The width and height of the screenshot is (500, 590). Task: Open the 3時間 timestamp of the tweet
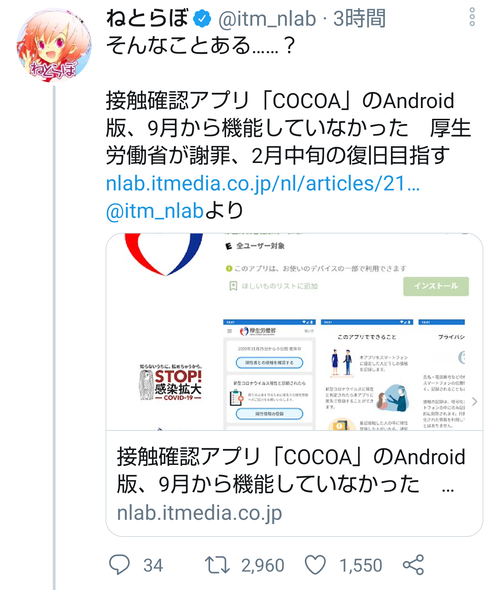point(359,18)
